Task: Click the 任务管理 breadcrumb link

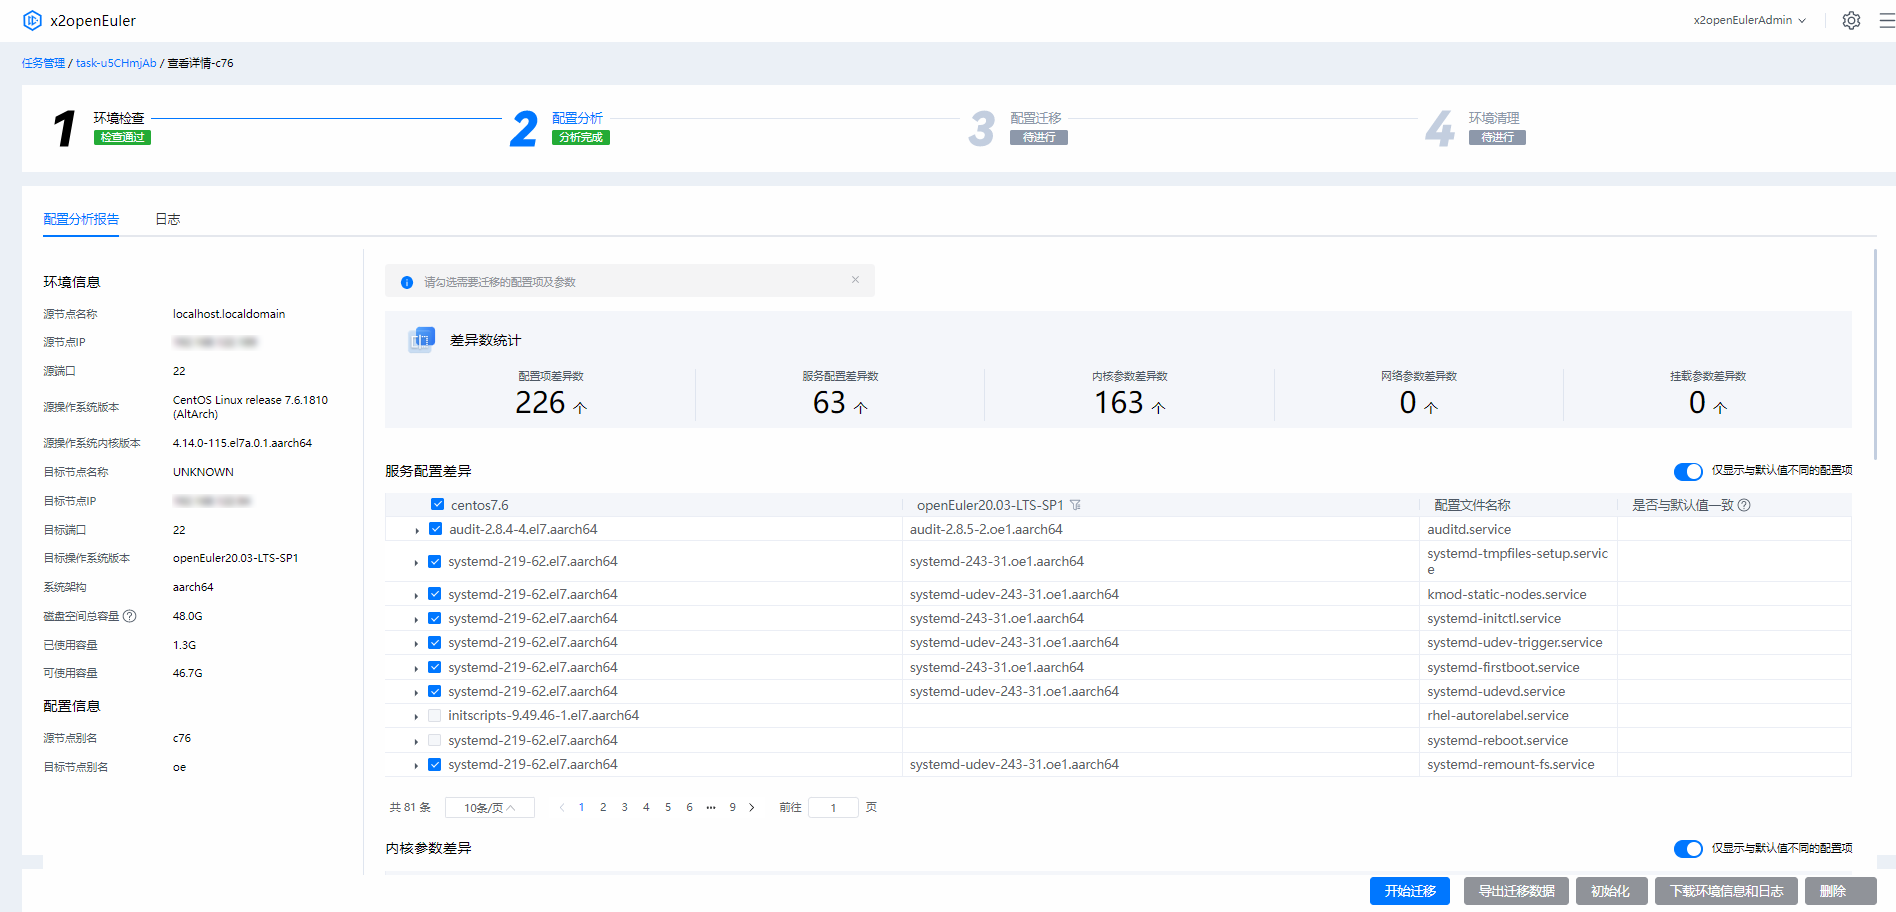Action: tap(43, 63)
